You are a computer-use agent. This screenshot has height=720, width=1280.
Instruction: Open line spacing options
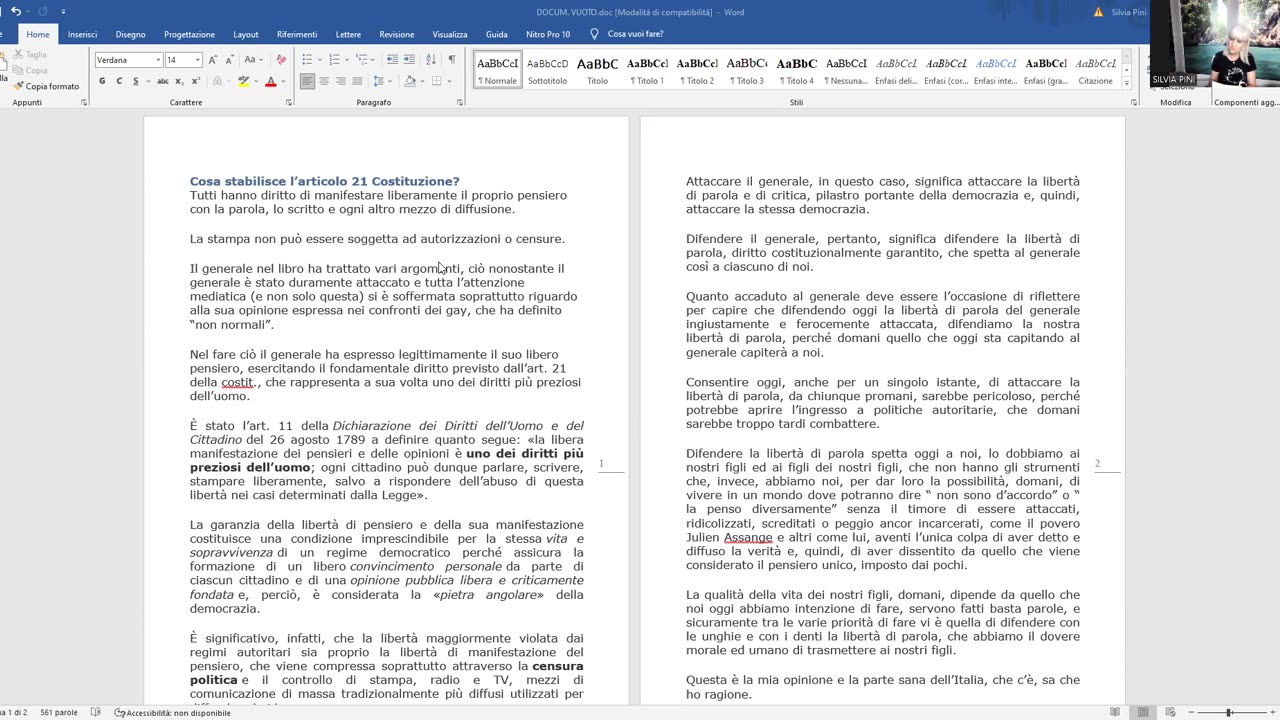(x=381, y=81)
